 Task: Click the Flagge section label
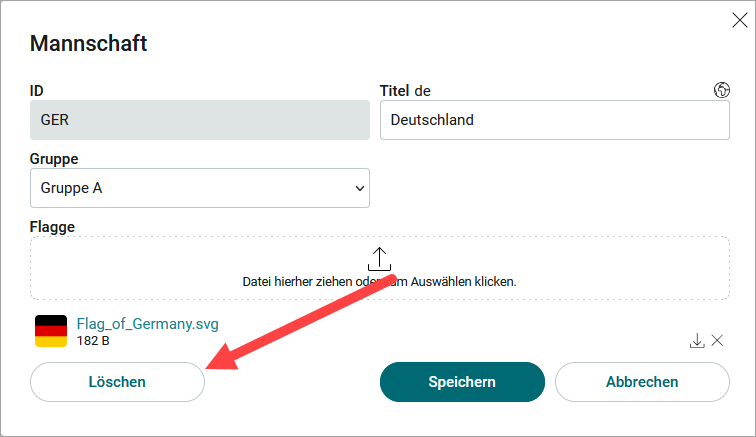[52, 227]
